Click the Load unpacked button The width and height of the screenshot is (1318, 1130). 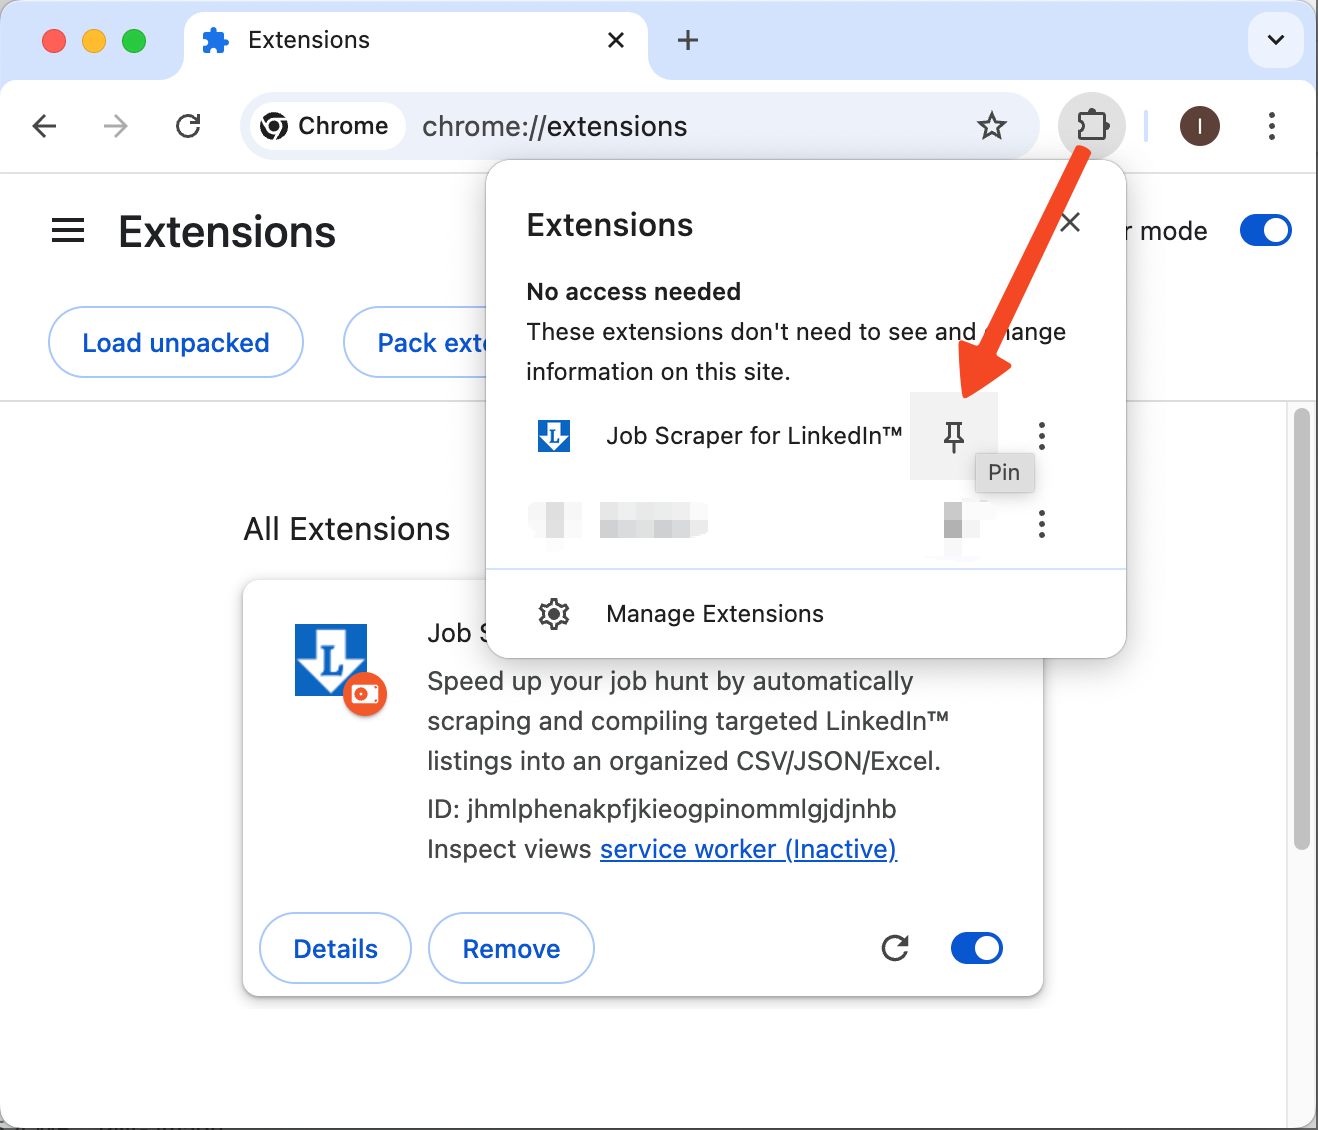point(175,342)
